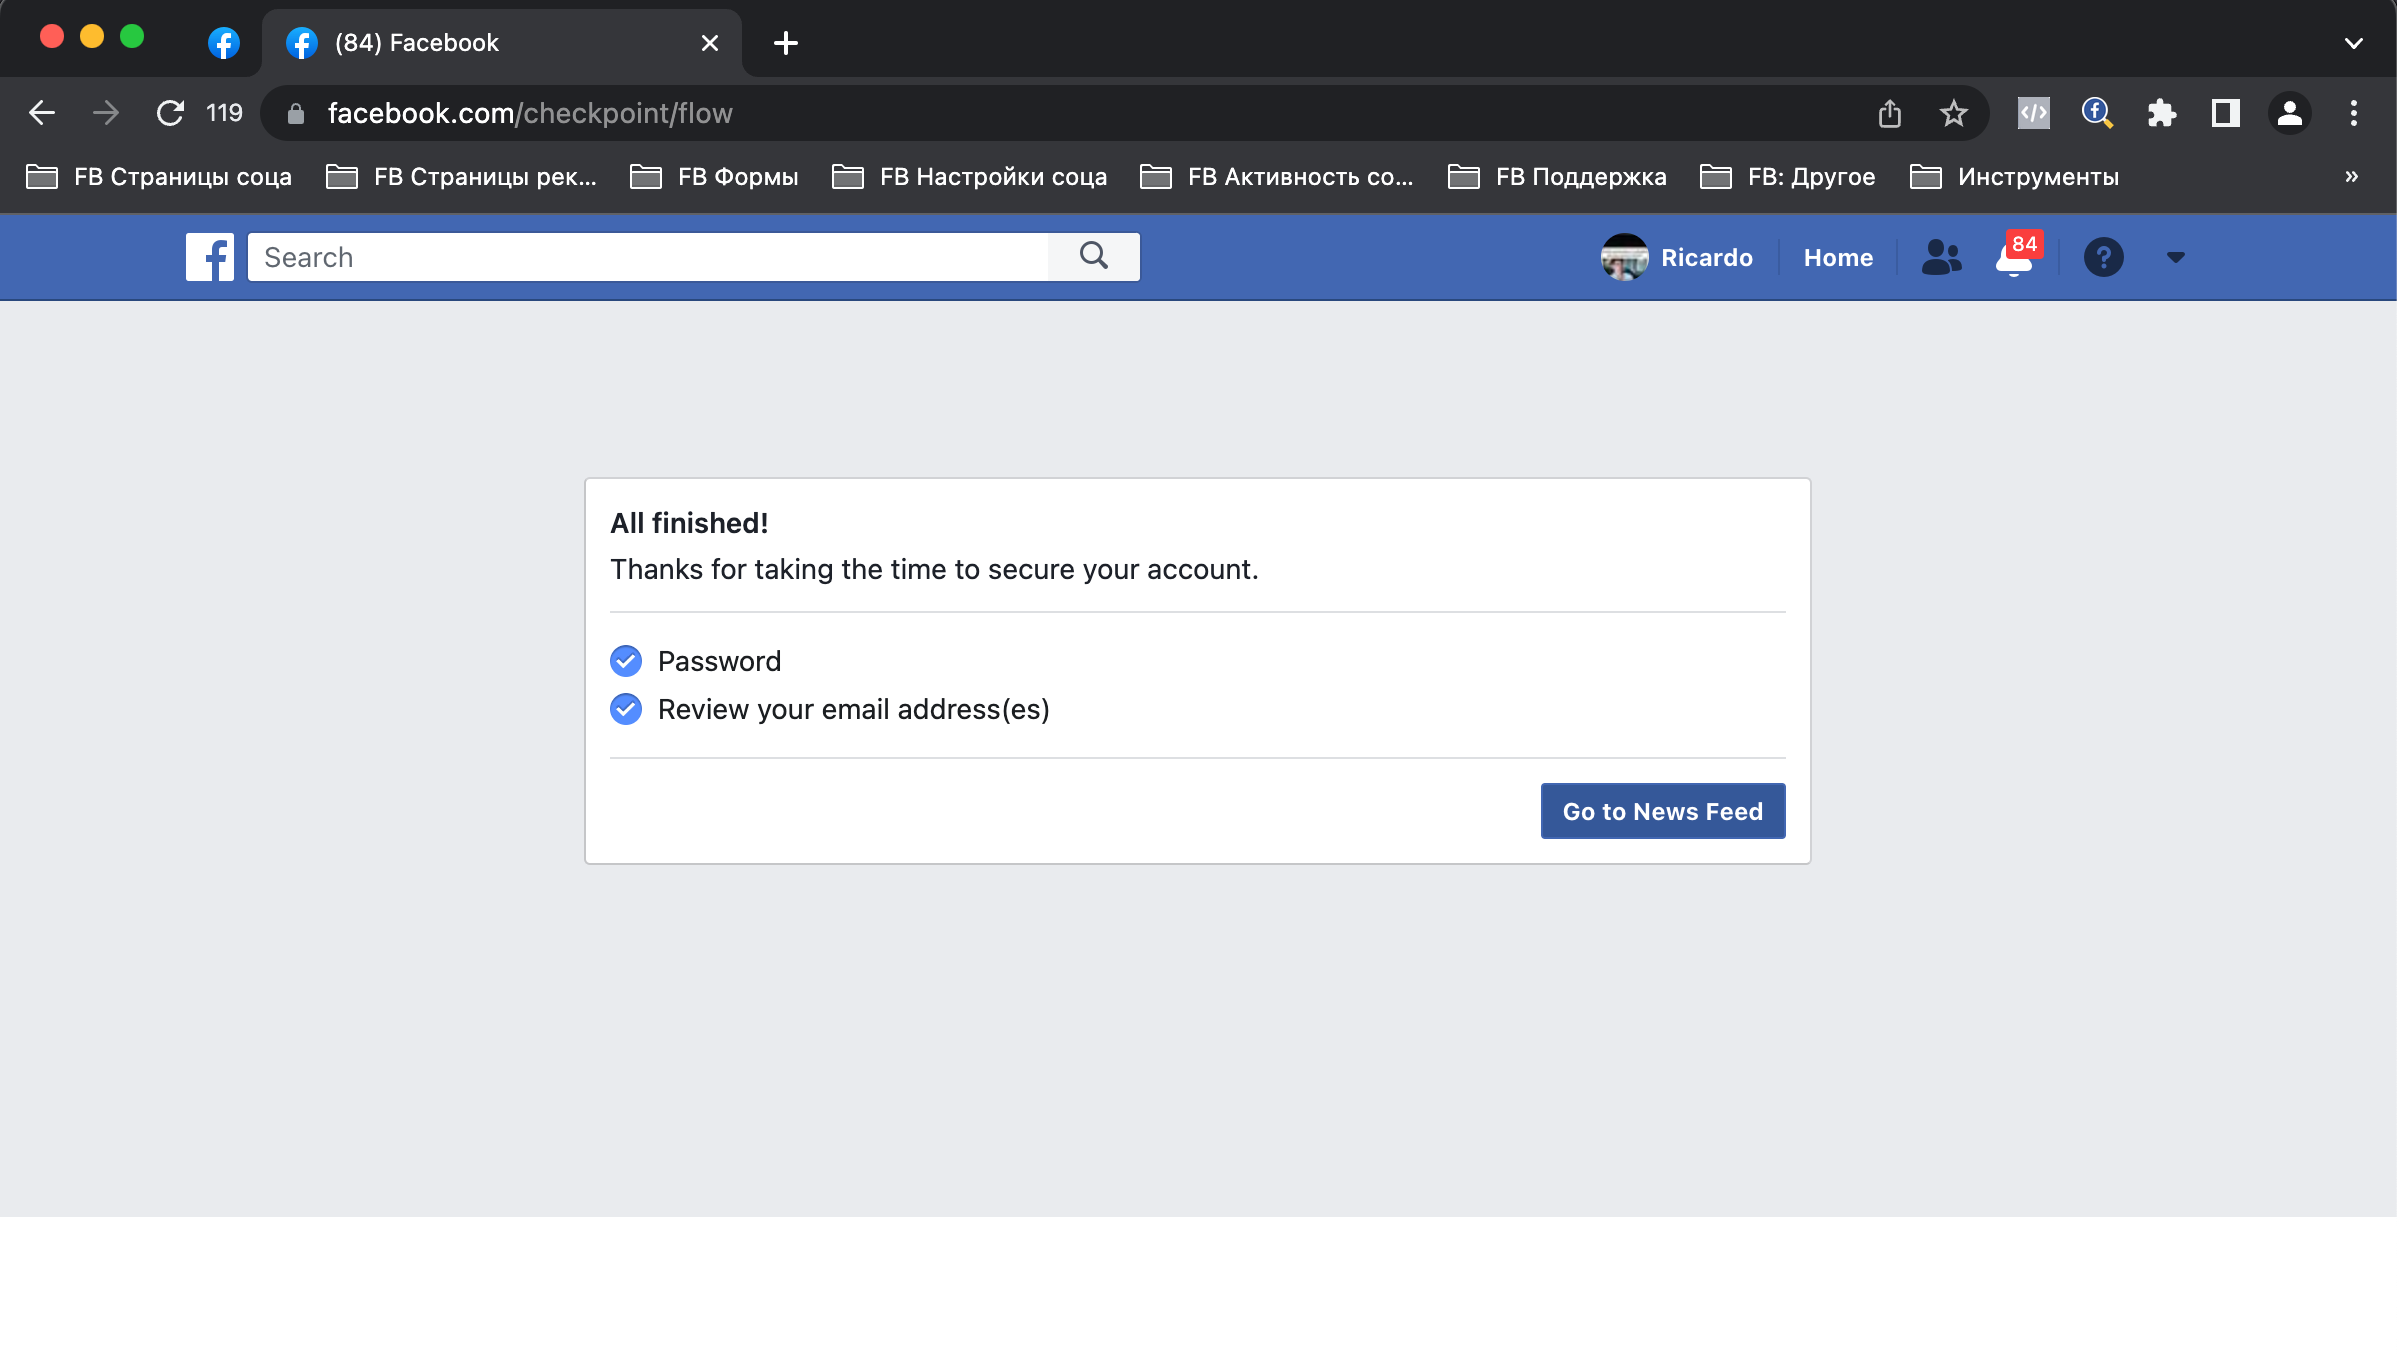The width and height of the screenshot is (2397, 1362).
Task: Open the Facebook magnifier extension icon
Action: [2097, 113]
